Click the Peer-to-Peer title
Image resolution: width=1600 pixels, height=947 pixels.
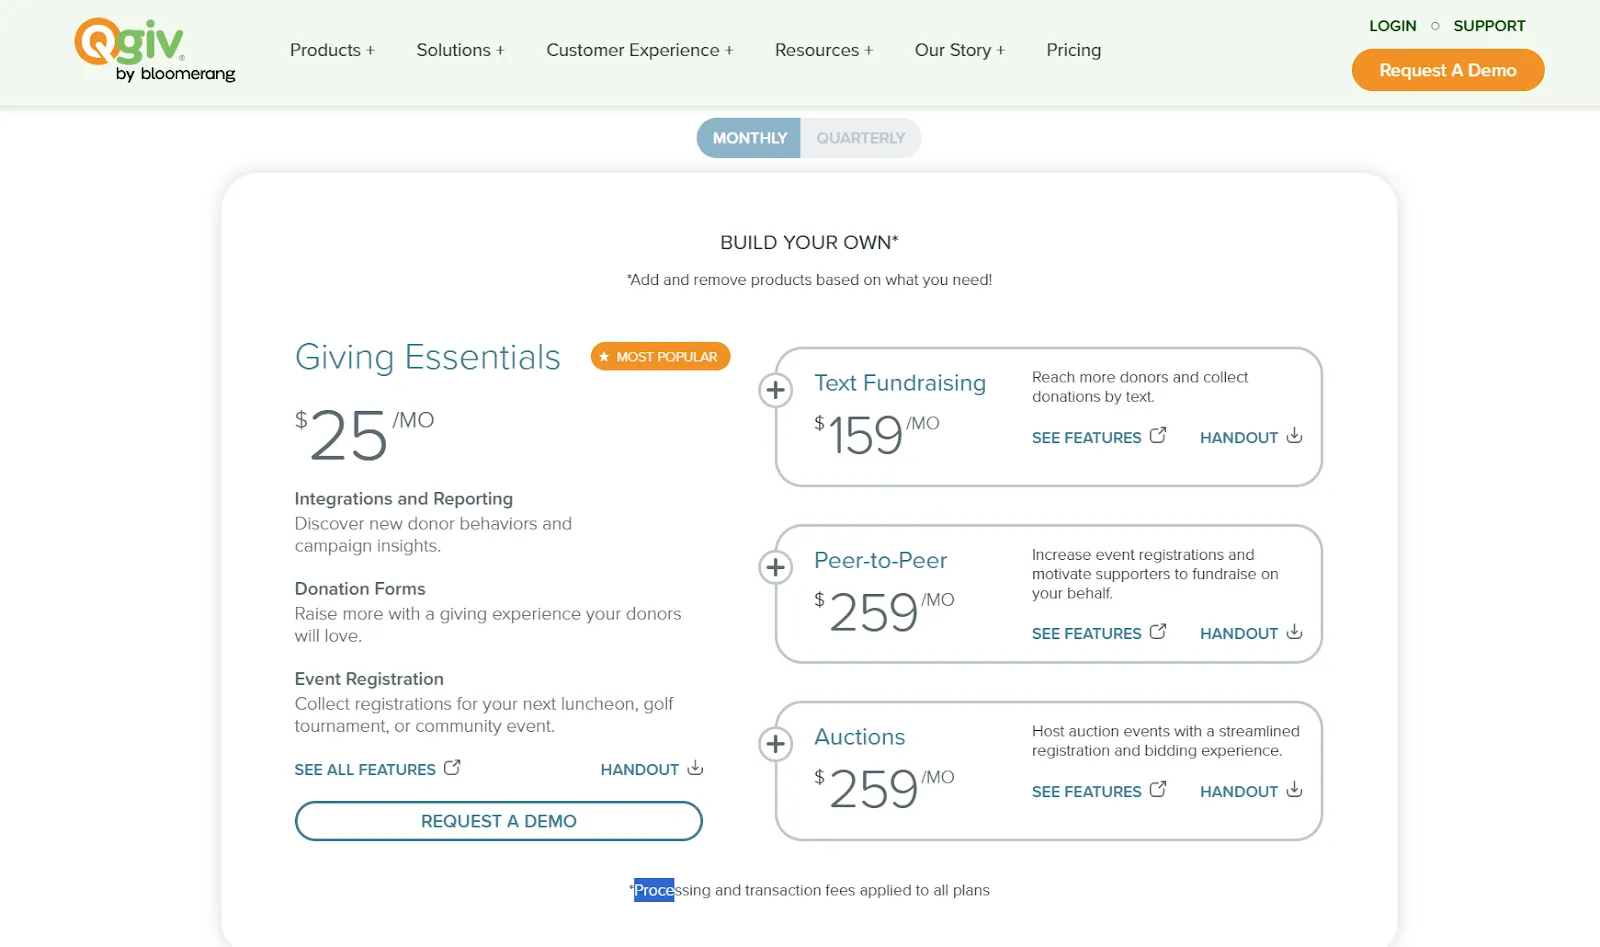pyautogui.click(x=880, y=560)
